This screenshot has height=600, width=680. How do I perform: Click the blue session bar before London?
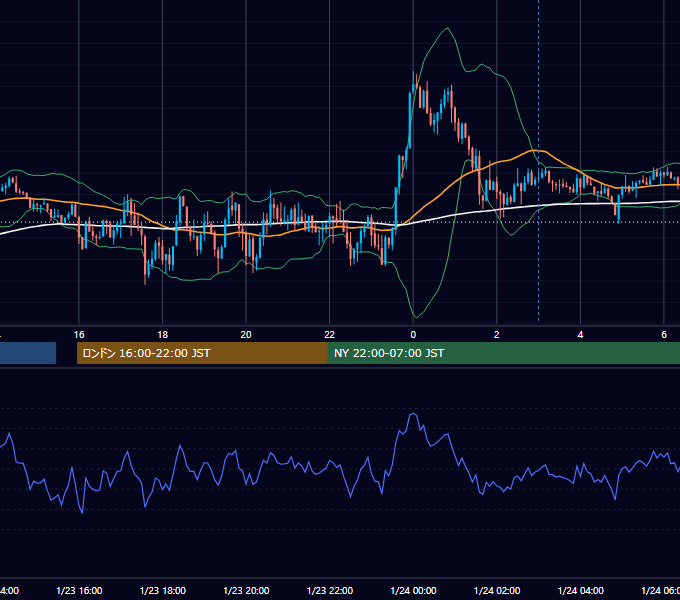coord(28,353)
